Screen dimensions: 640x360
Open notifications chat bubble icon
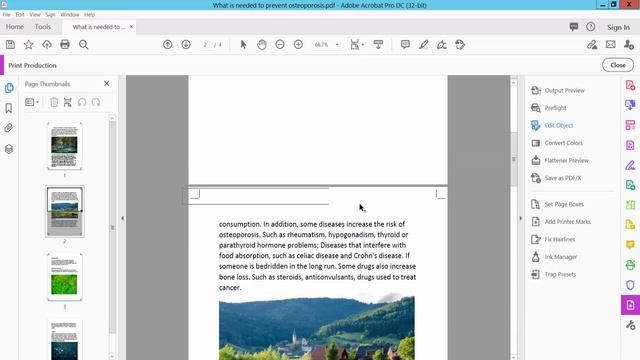574,27
